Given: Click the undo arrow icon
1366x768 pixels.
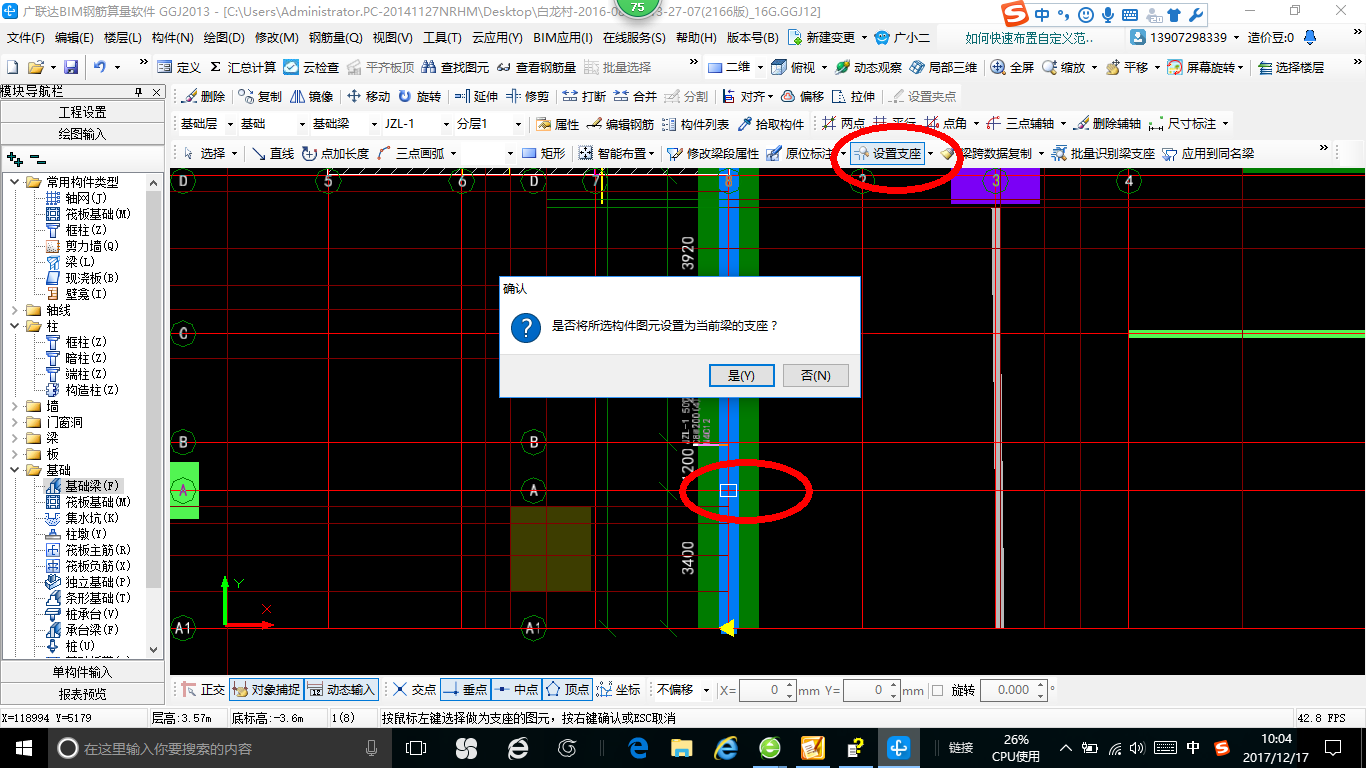Looking at the screenshot, I should (100, 67).
